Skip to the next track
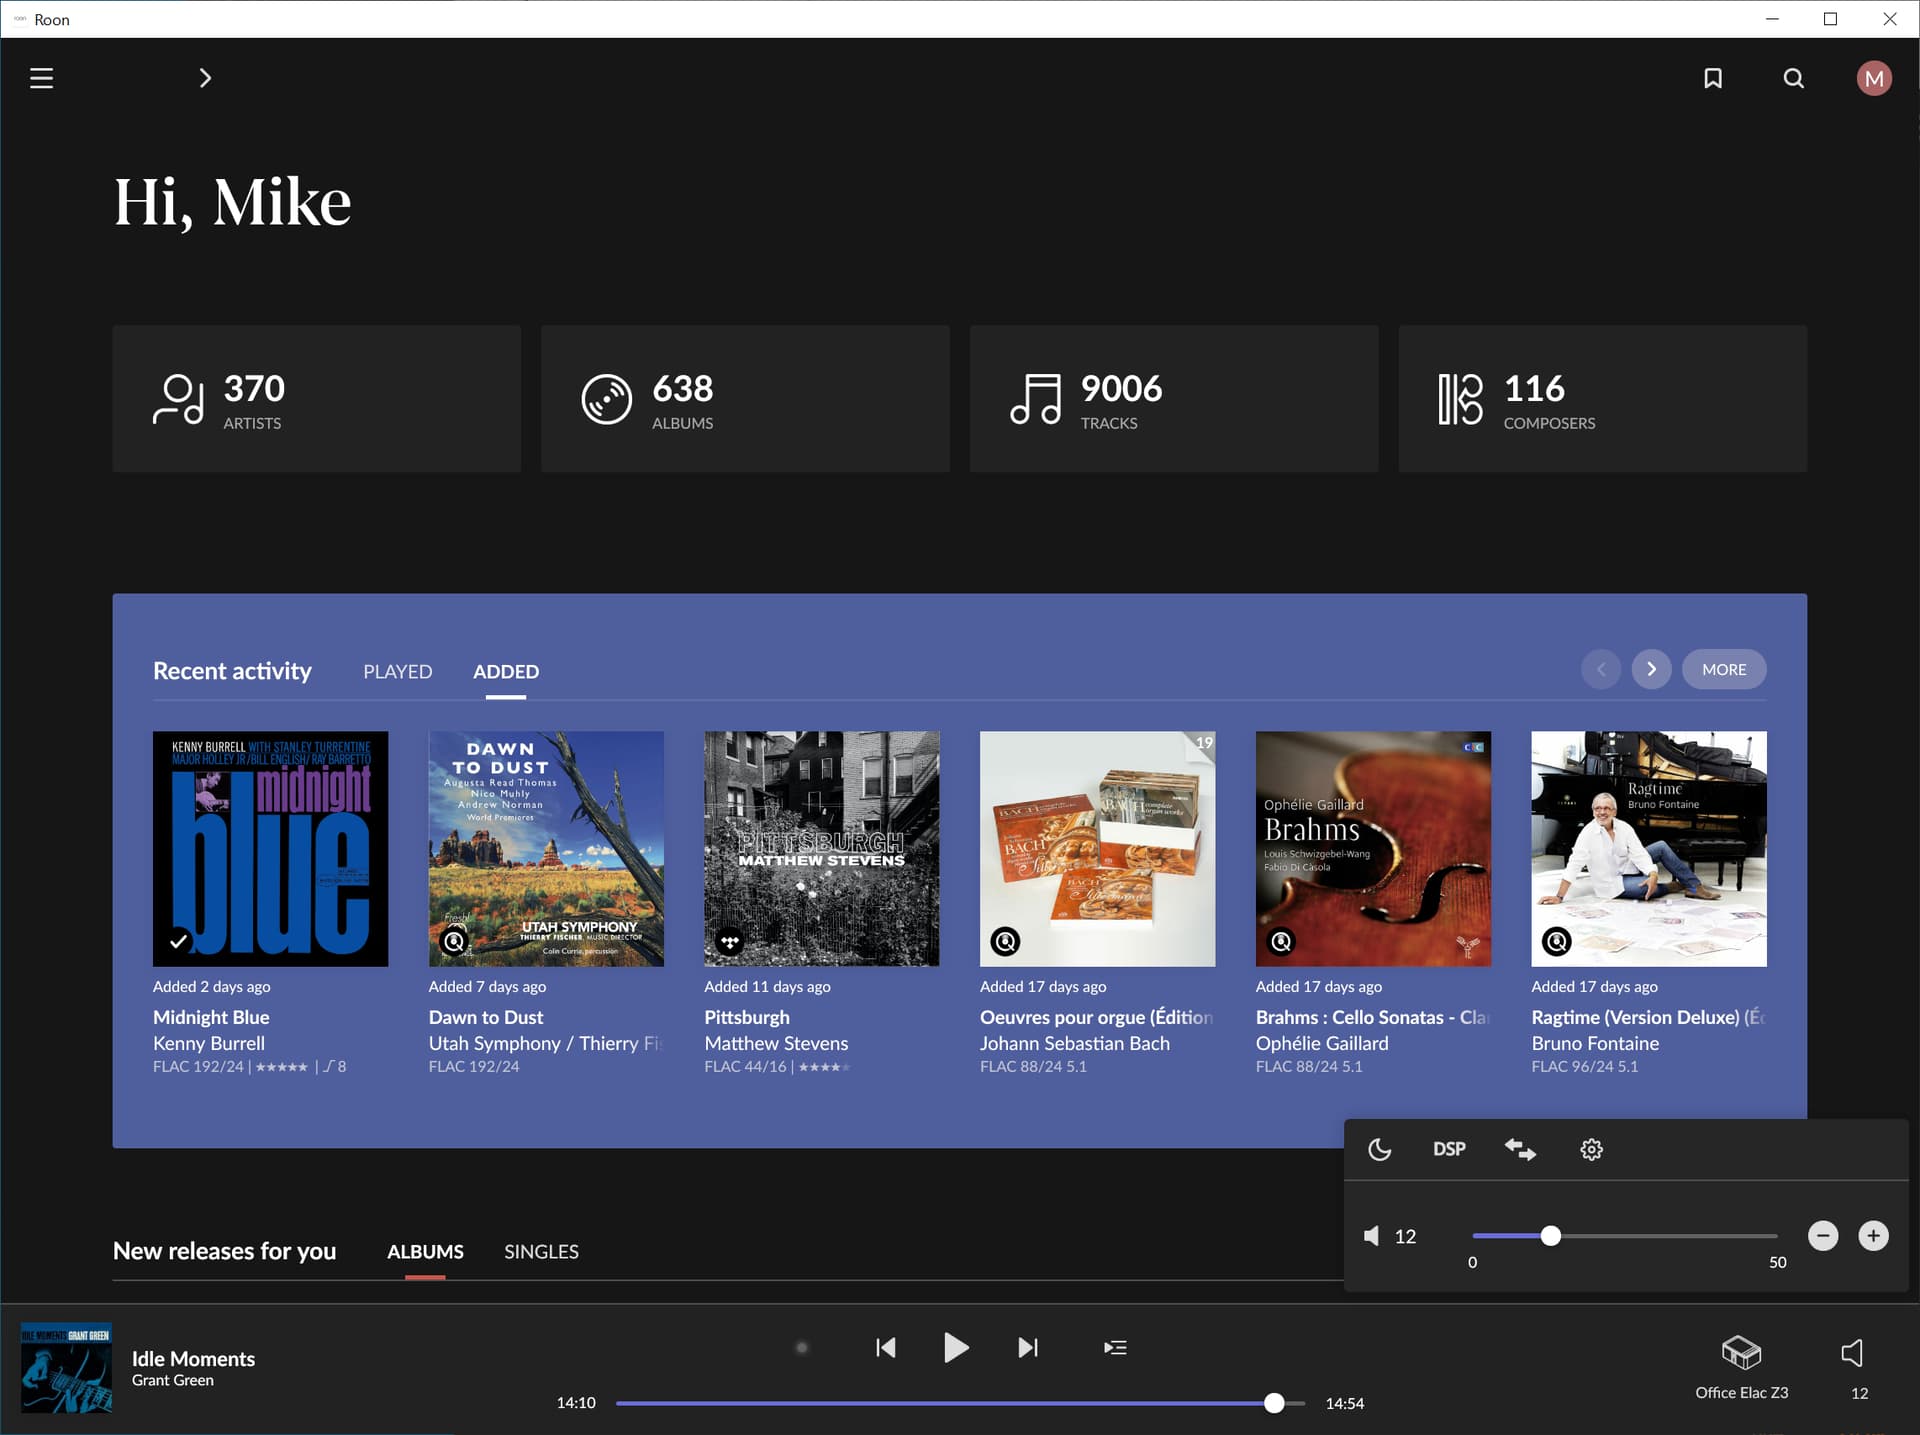Screen dimensions: 1920x1435 pyautogui.click(x=1028, y=1348)
